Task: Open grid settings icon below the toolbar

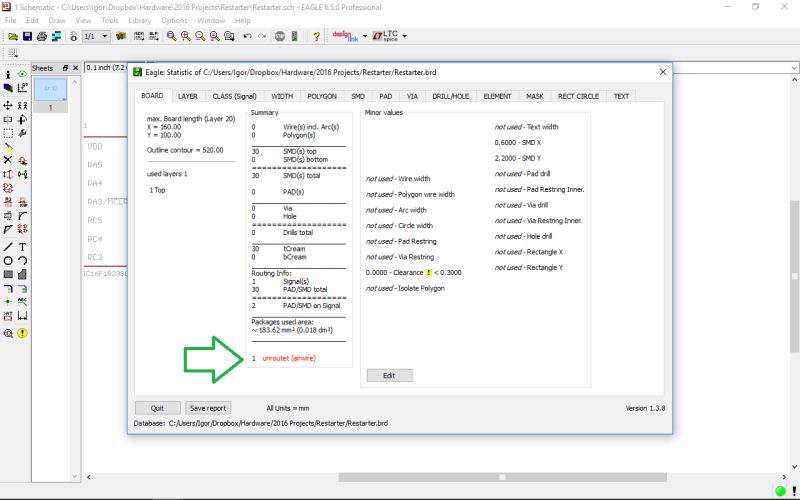Action: 13,53
